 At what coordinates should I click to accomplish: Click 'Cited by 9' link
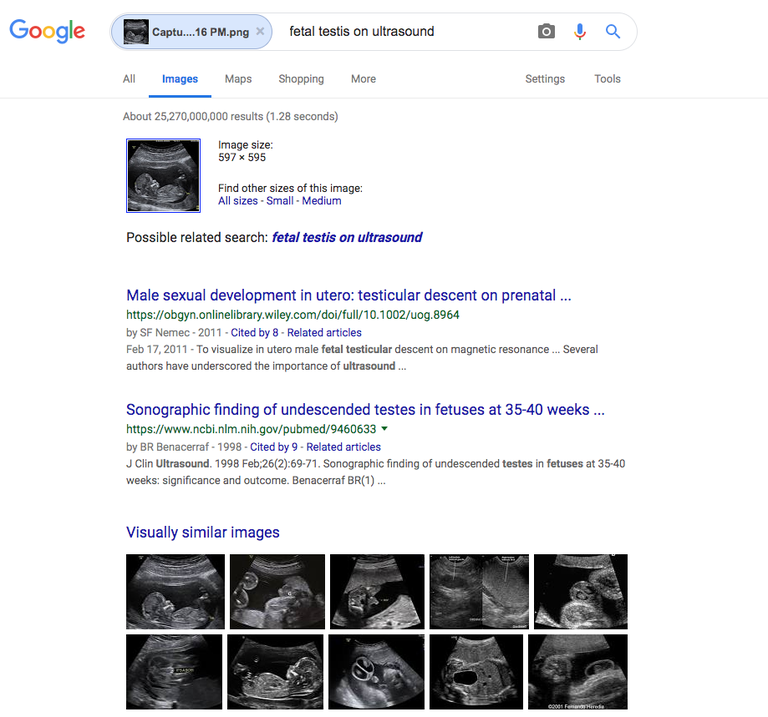click(x=274, y=447)
